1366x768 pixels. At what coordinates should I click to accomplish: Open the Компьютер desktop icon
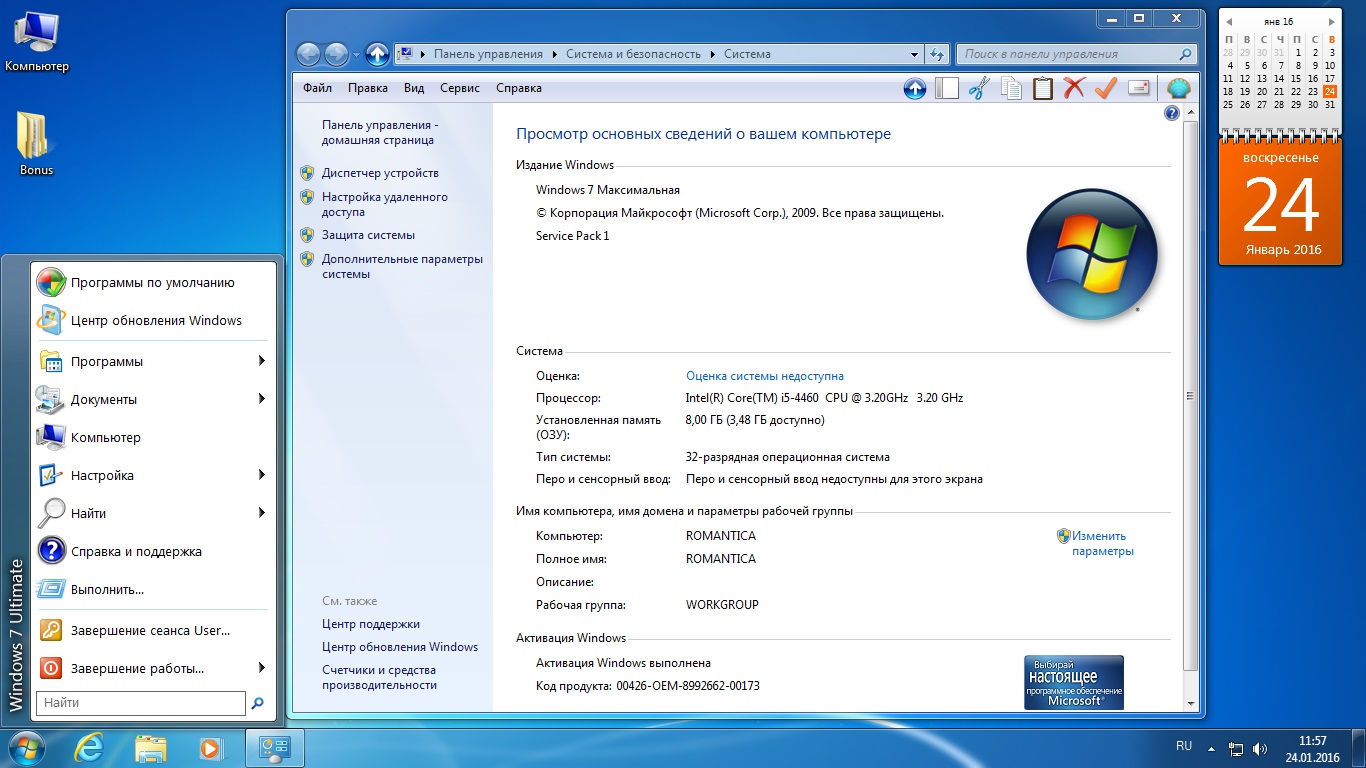(37, 42)
